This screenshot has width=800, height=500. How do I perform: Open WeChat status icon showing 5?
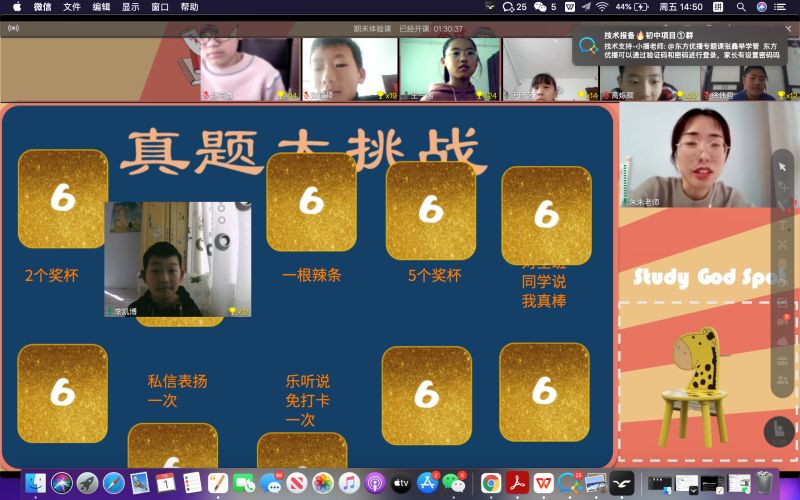(545, 7)
